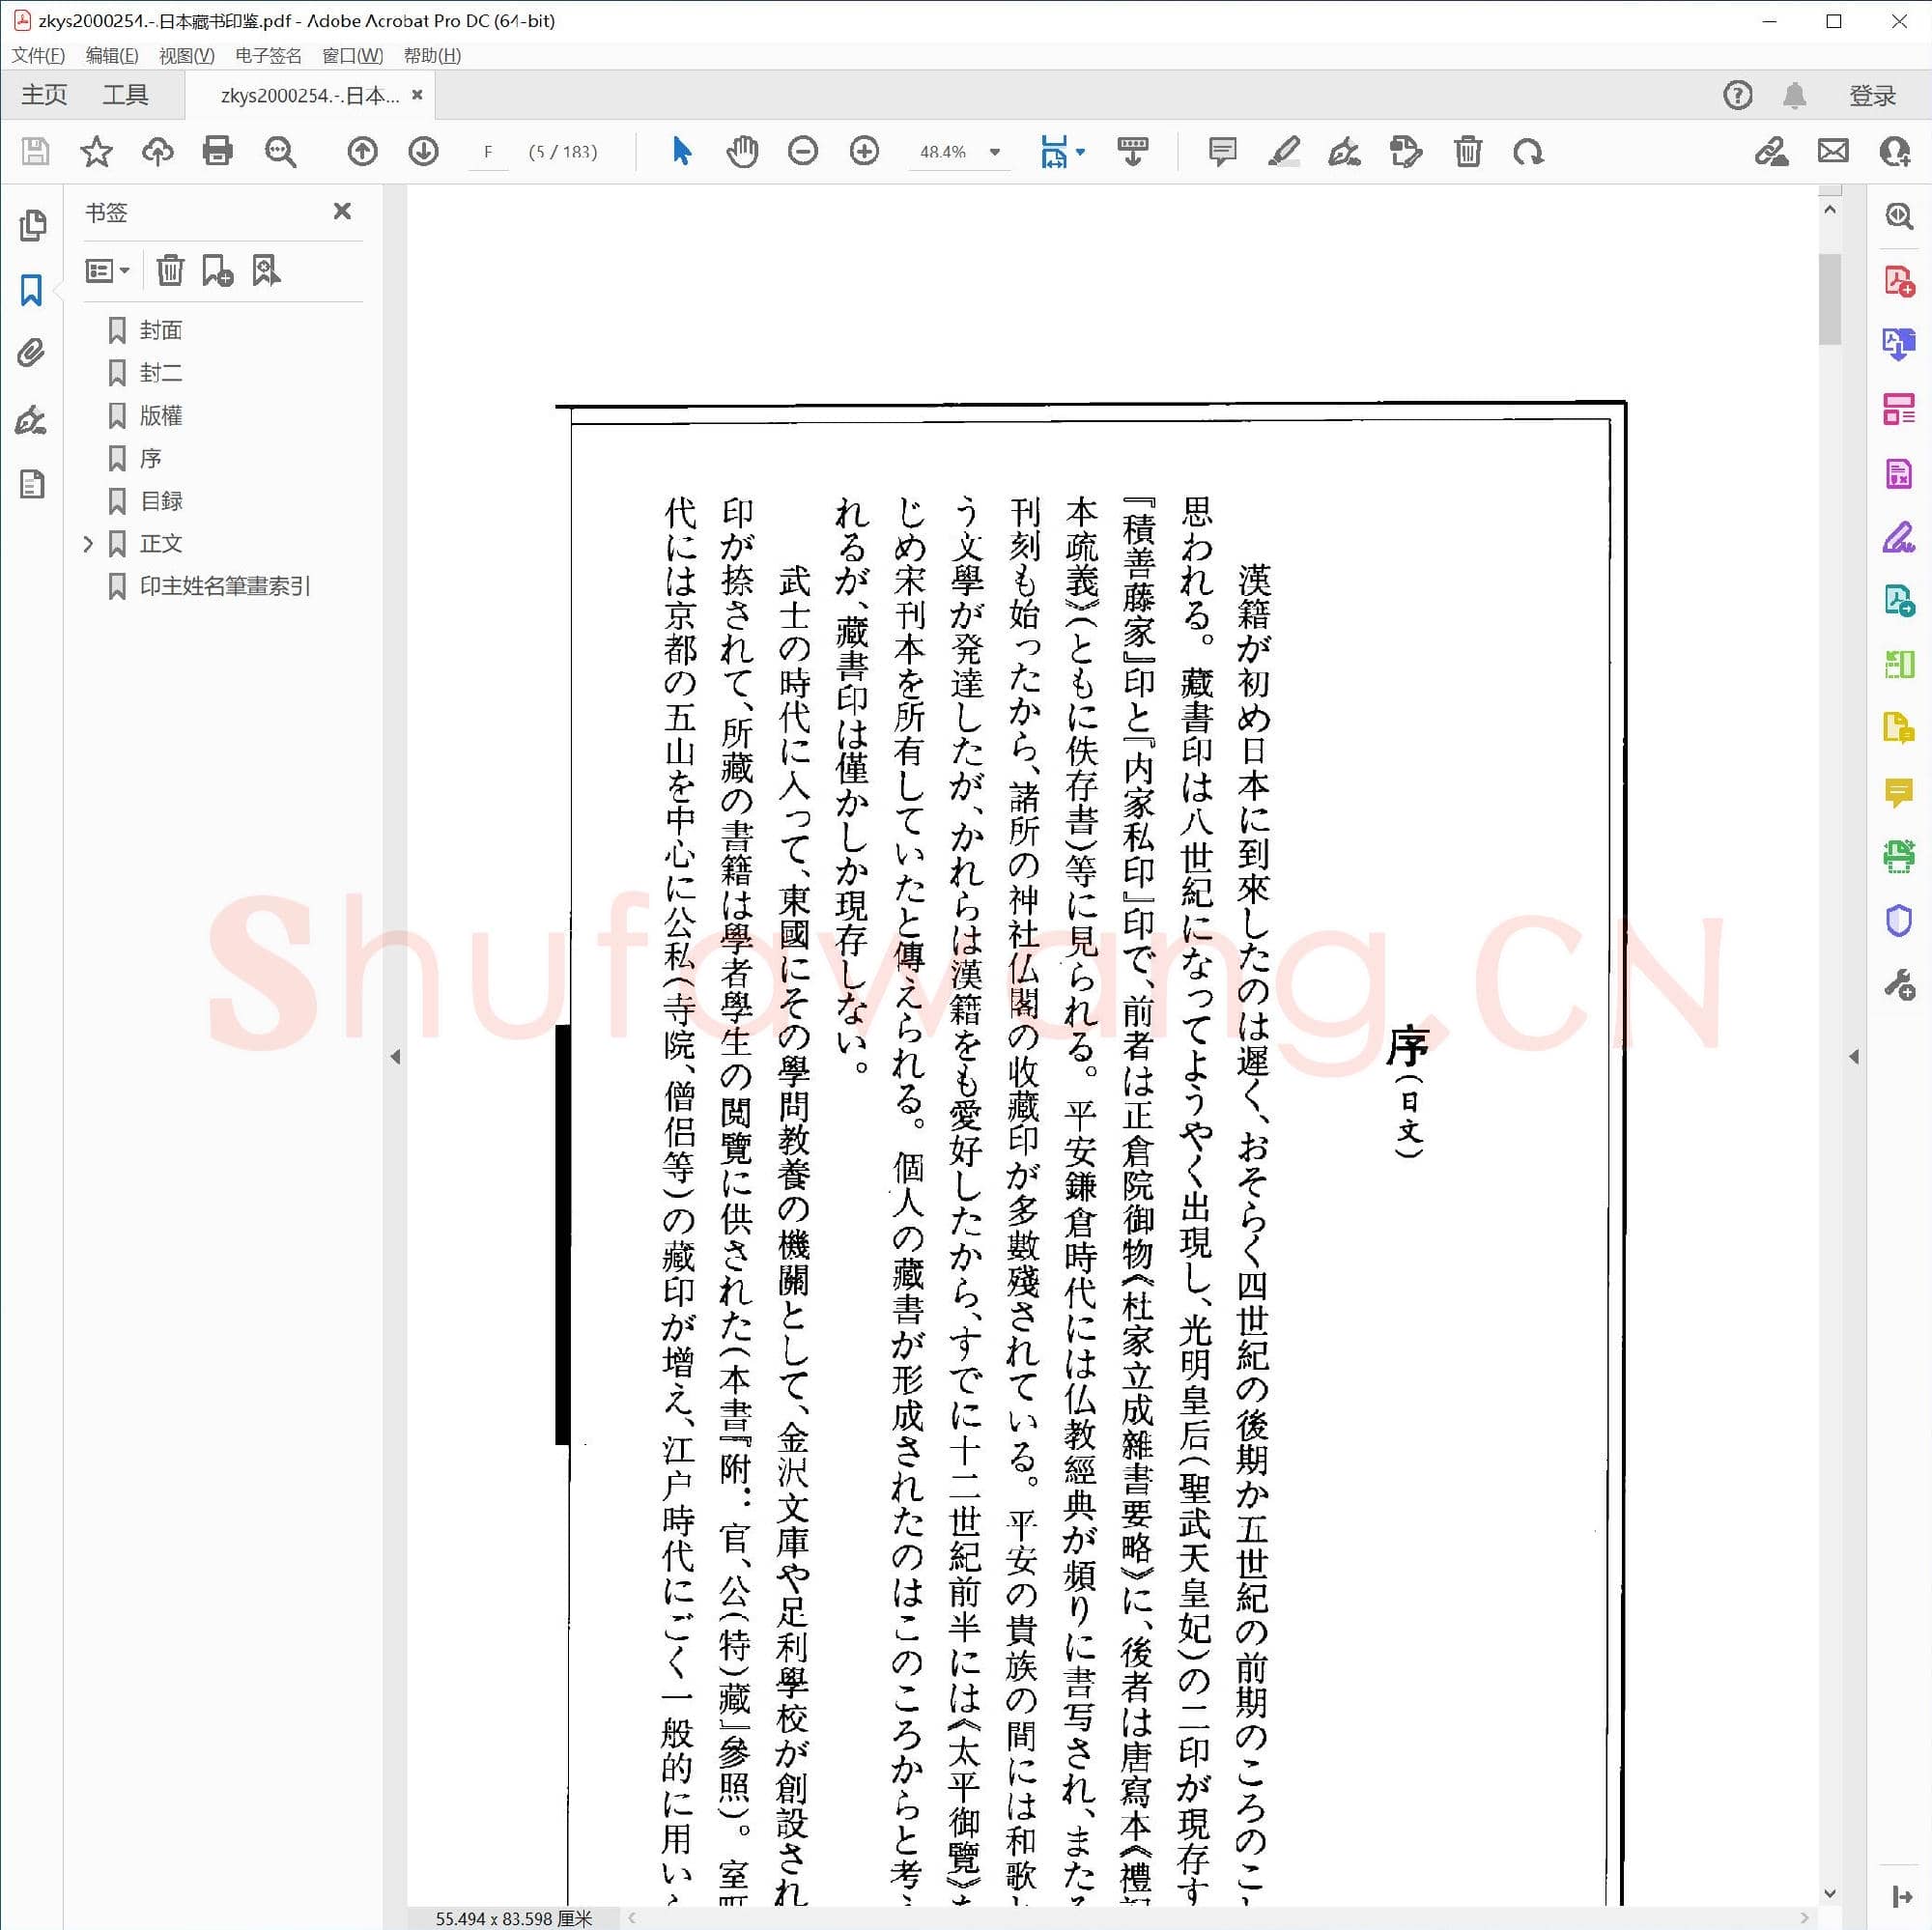Toggle the page thumbnails panel
Image resolution: width=1932 pixels, height=1930 pixels.
(33, 225)
